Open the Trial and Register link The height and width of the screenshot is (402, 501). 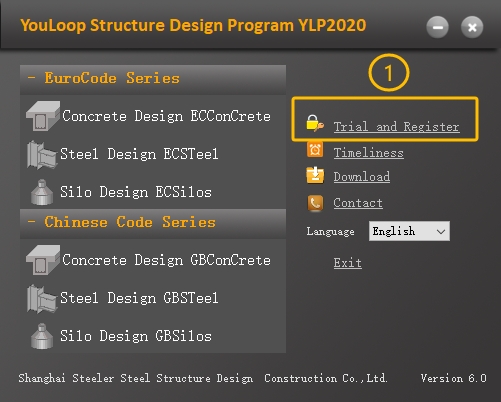pos(397,127)
